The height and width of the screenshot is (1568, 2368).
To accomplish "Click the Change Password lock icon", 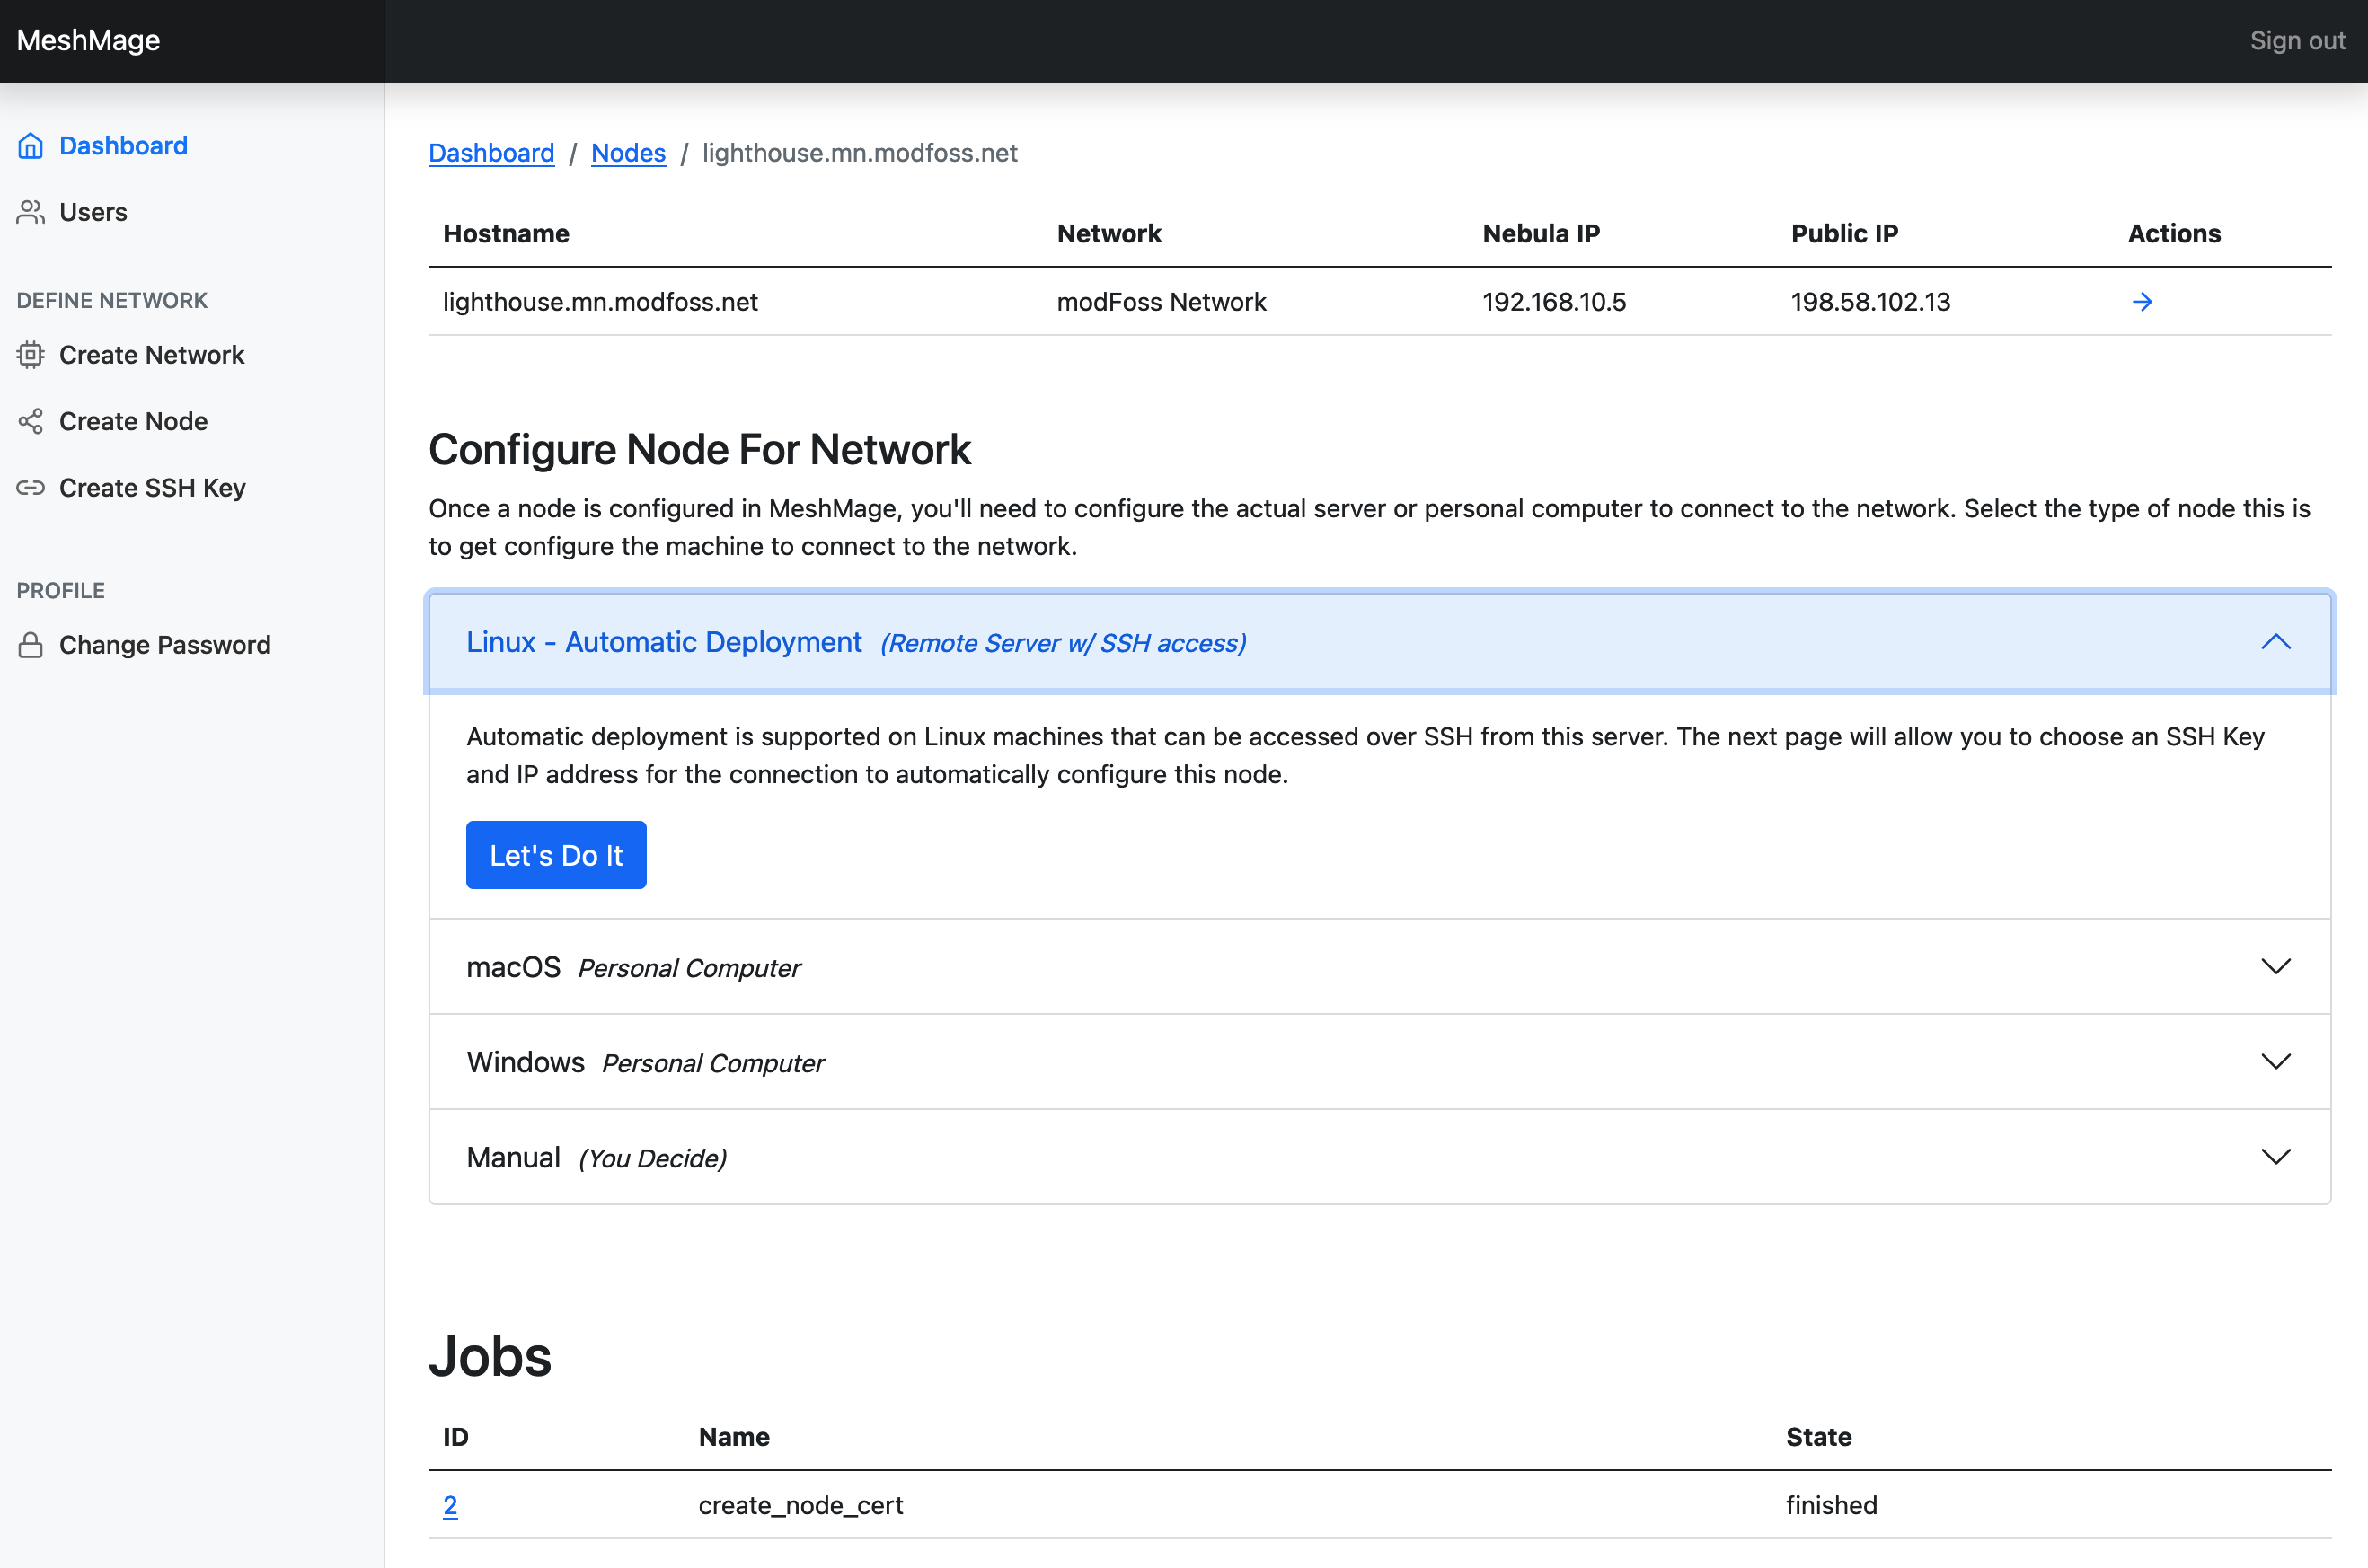I will point(30,645).
